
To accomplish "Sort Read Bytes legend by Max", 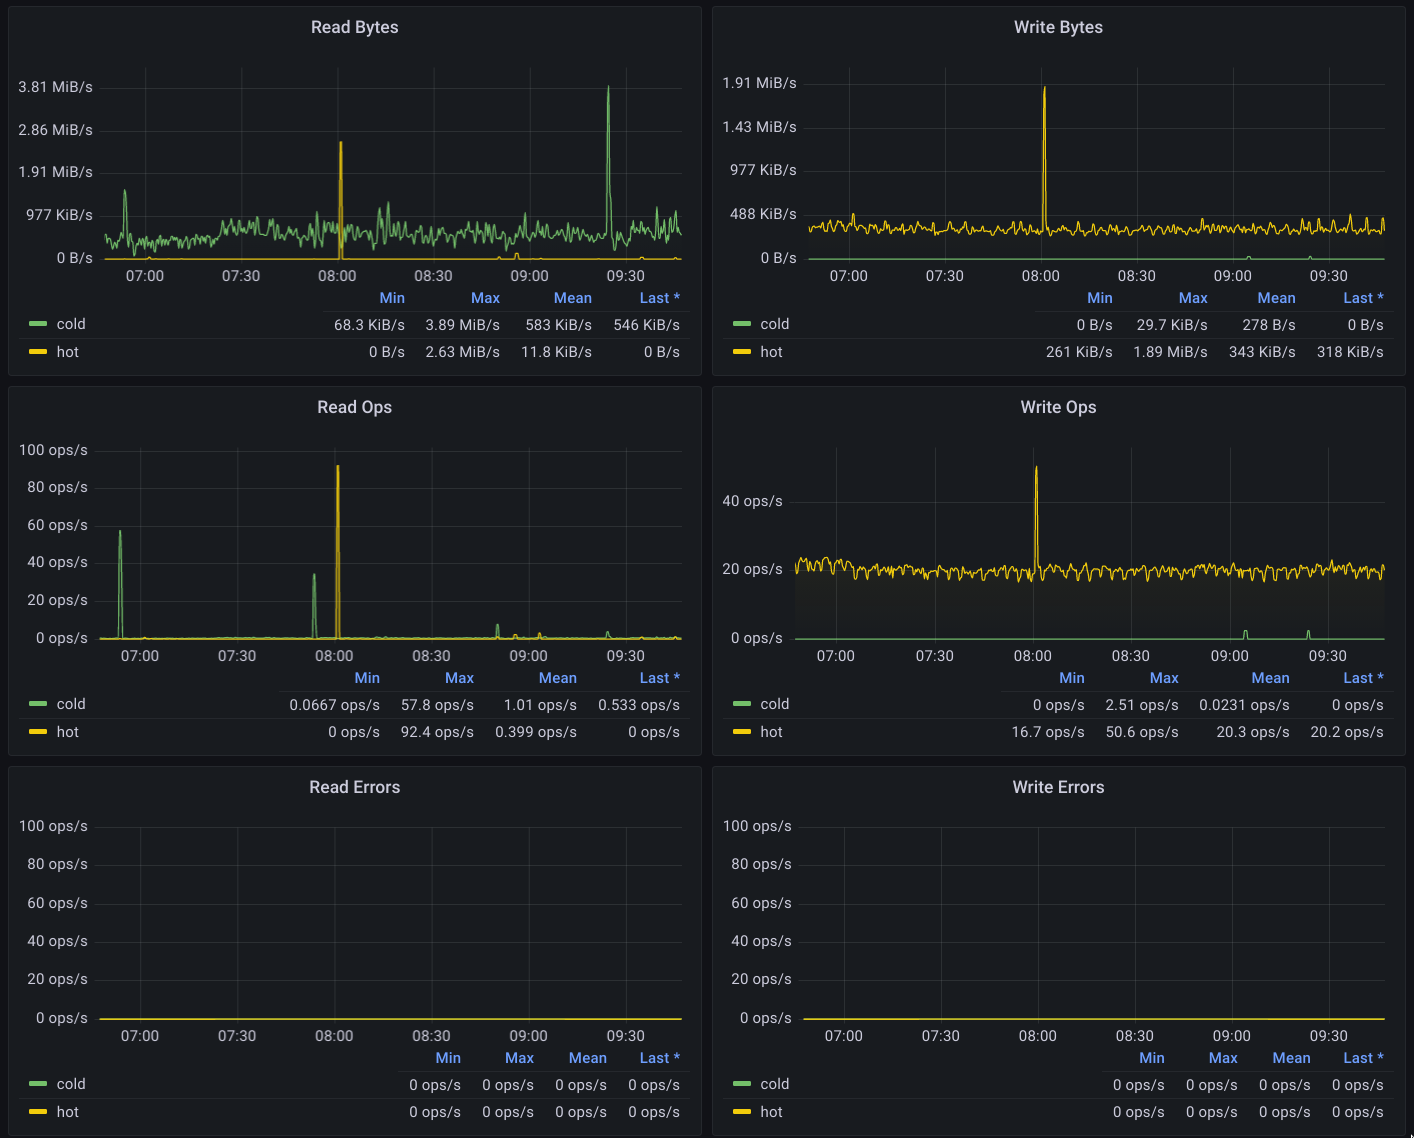I will 485,298.
